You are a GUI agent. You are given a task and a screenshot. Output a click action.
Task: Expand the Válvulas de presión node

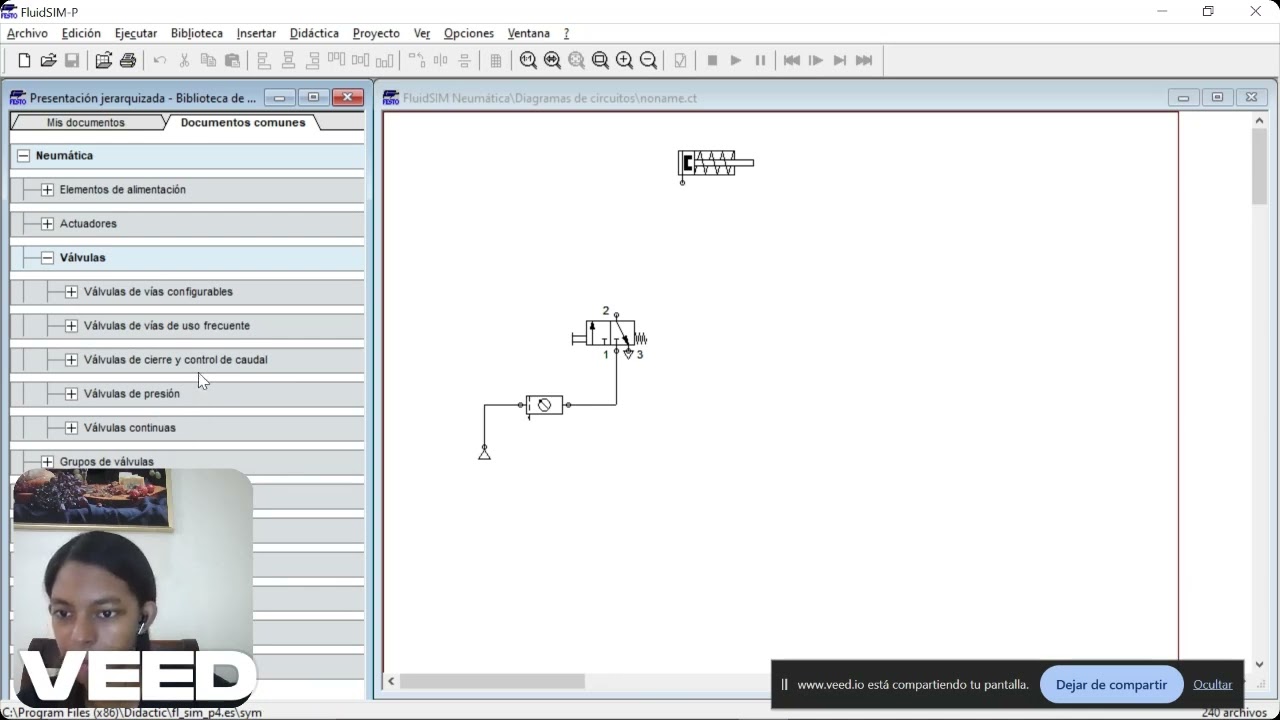(x=71, y=393)
